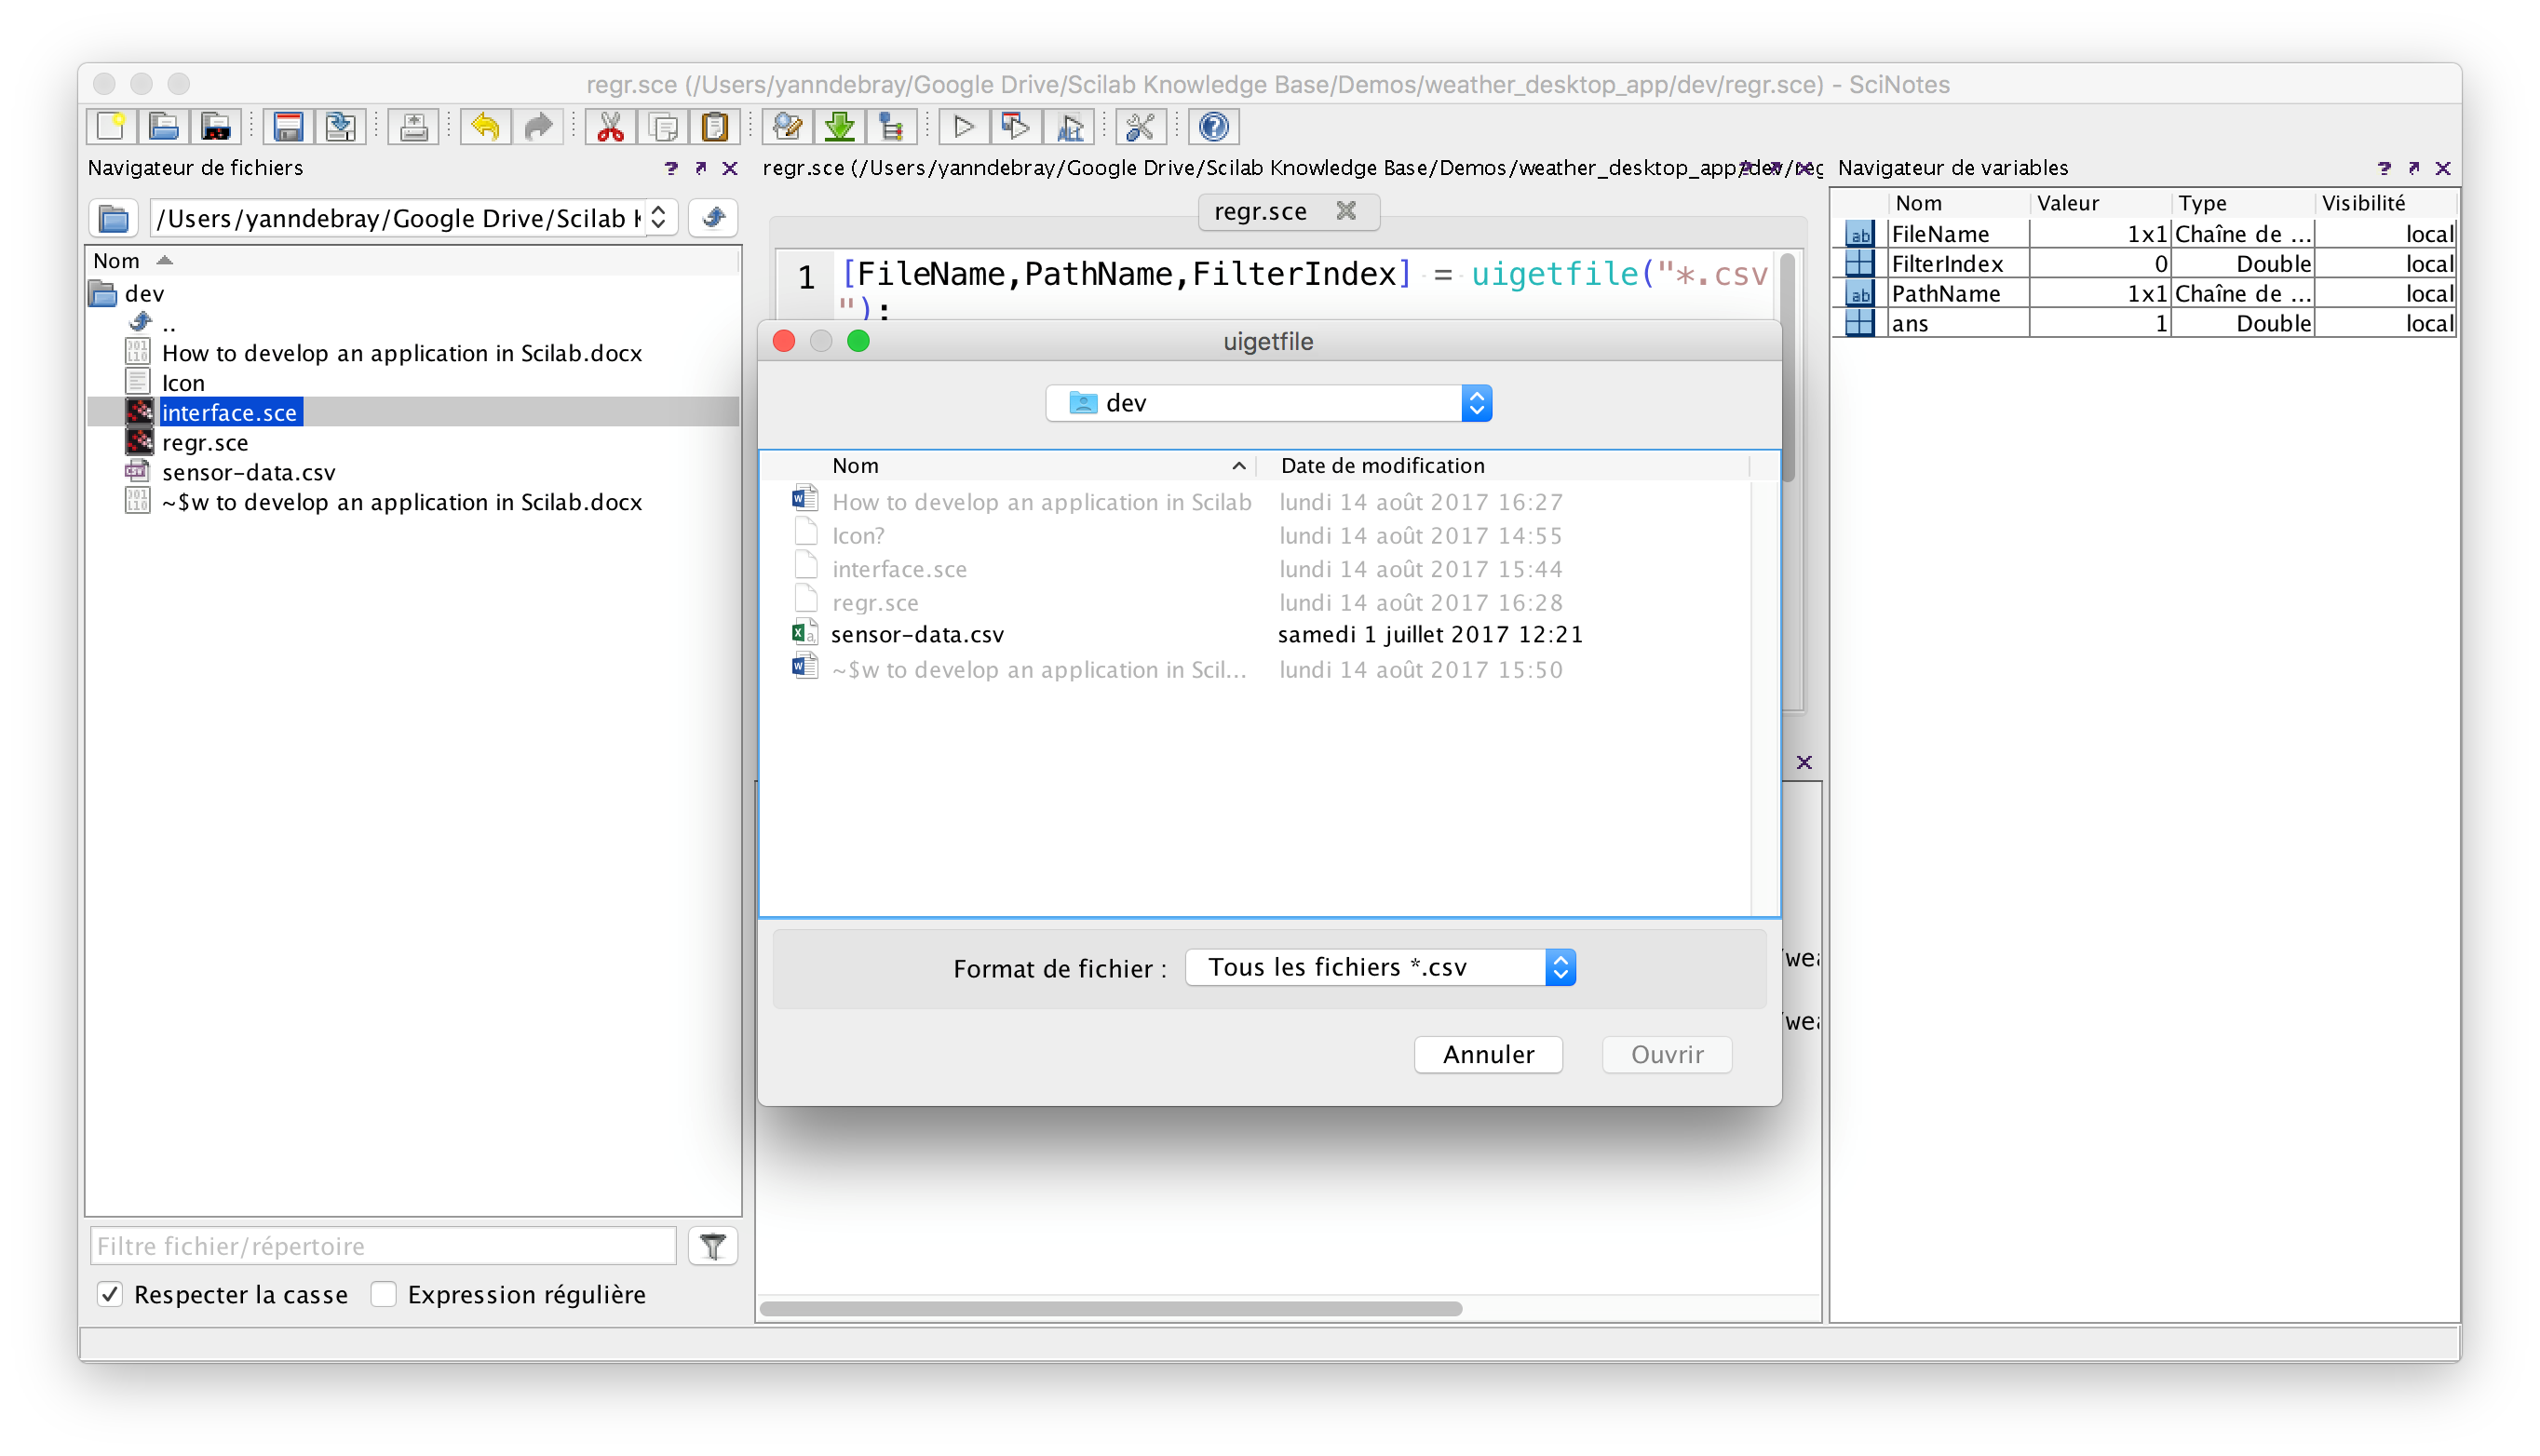Click the Save As toolbar icon
This screenshot has height=1456, width=2540.
[340, 127]
